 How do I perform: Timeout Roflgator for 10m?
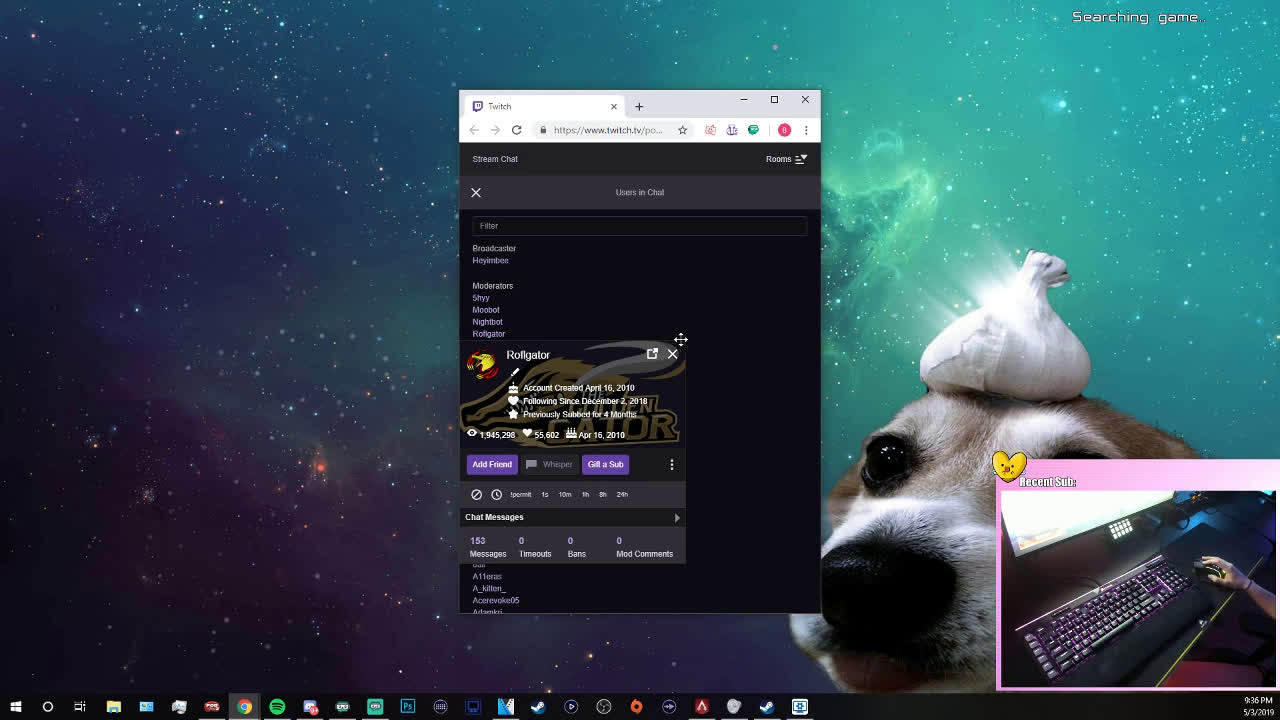click(x=565, y=494)
